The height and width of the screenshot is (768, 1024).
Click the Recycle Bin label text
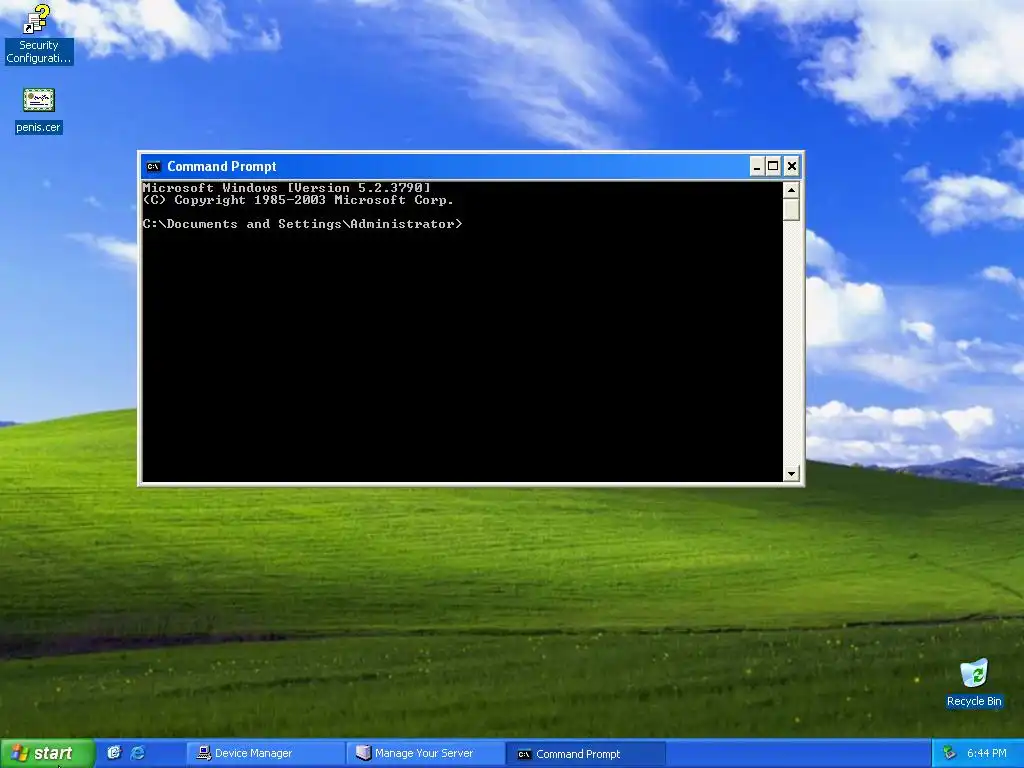pyautogui.click(x=974, y=701)
